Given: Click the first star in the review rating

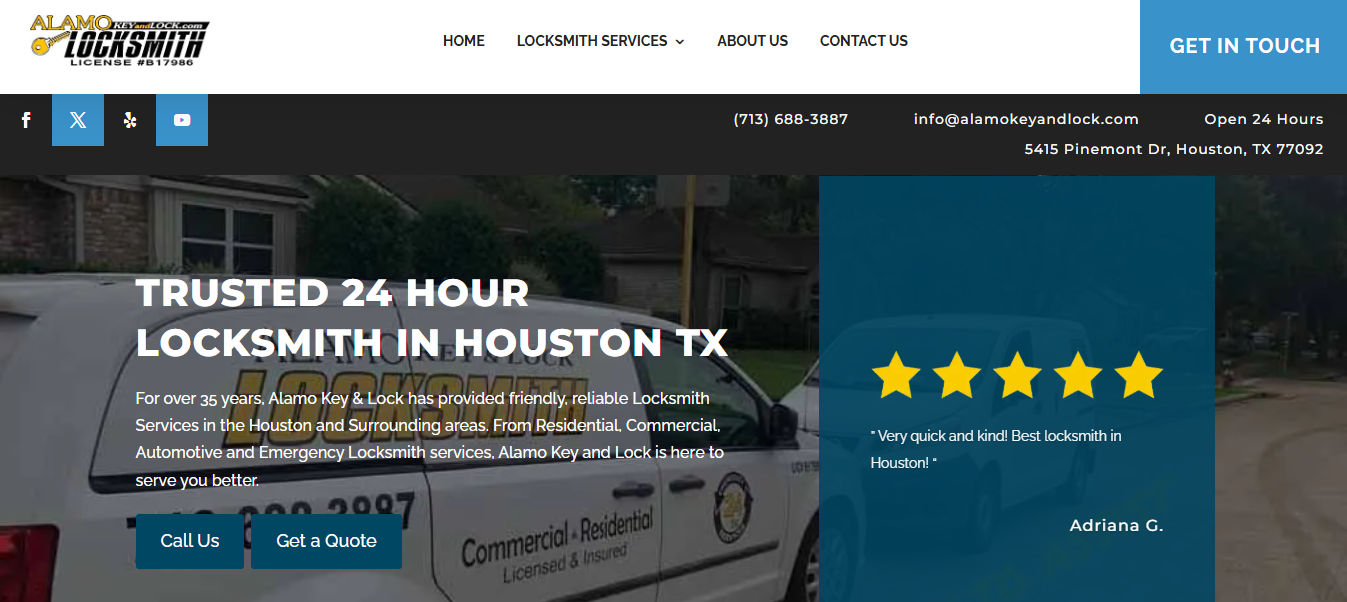Looking at the screenshot, I should [x=896, y=375].
